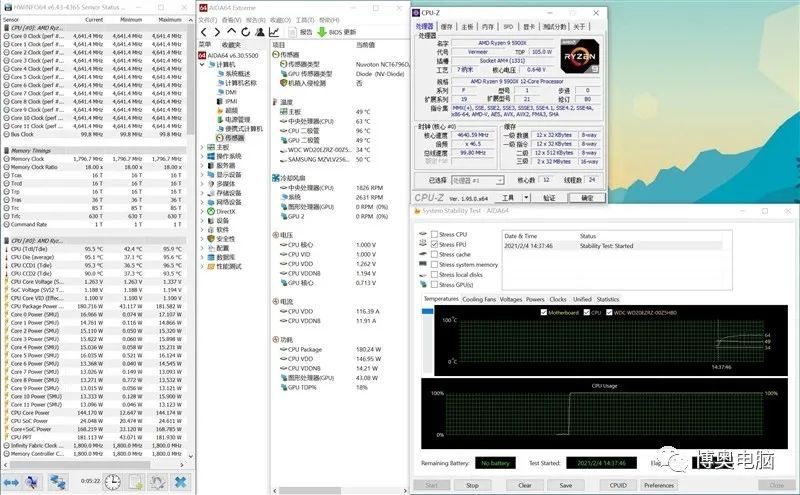
Task: Click HWiNFO horizontal scrollbar thumb
Action: tap(80, 465)
